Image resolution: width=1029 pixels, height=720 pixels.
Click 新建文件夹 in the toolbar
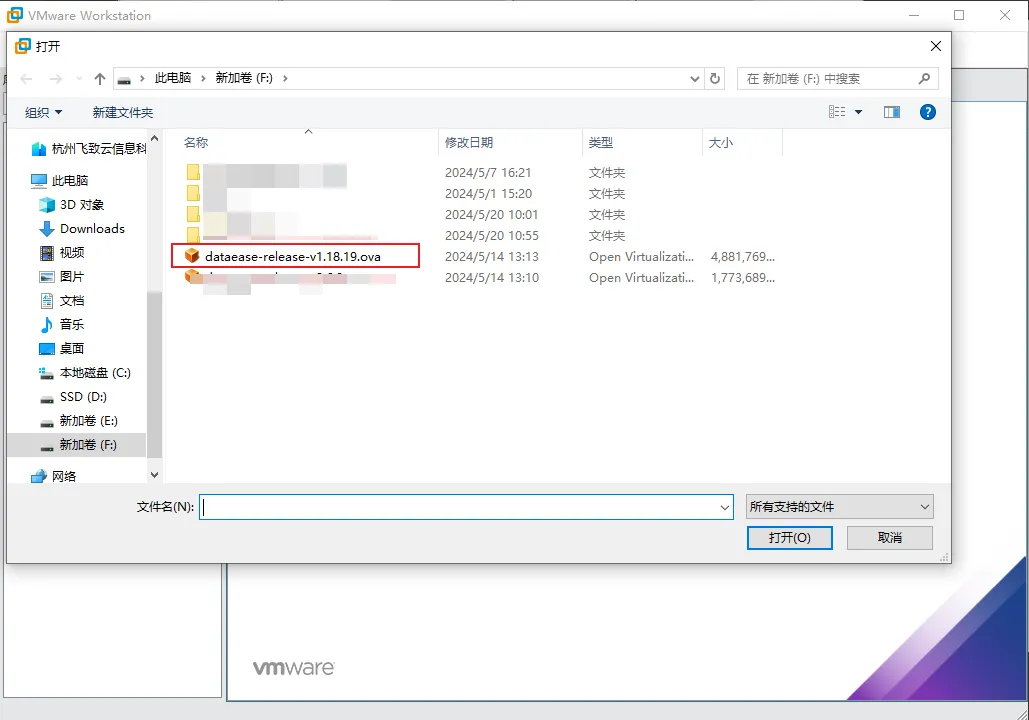pos(123,112)
